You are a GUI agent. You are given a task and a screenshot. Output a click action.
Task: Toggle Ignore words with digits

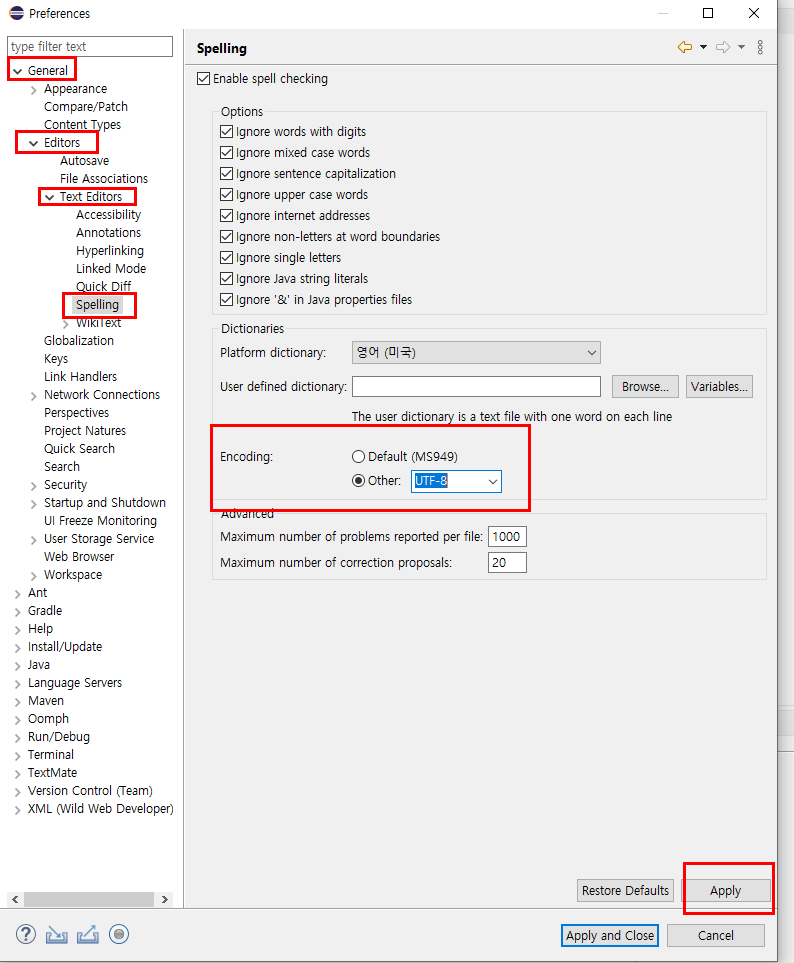pos(226,131)
